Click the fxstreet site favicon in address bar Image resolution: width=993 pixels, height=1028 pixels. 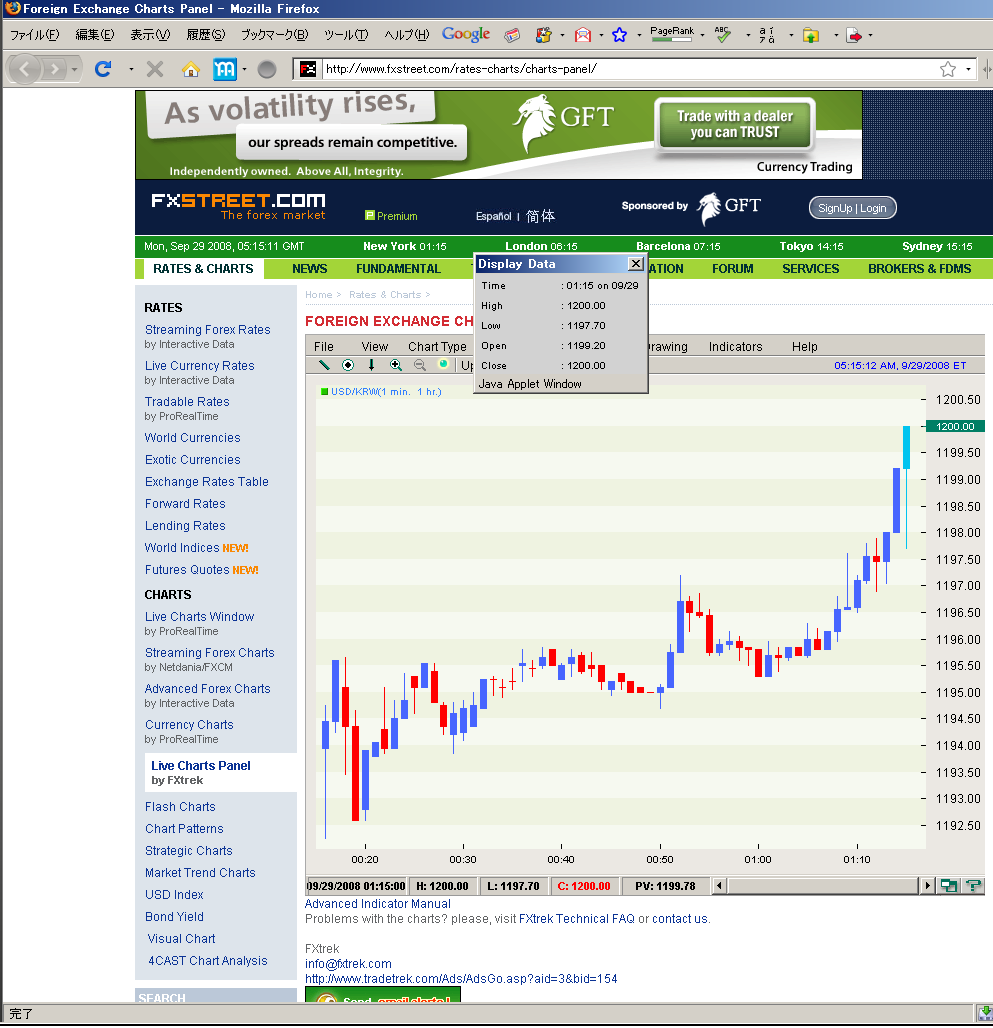tap(308, 69)
